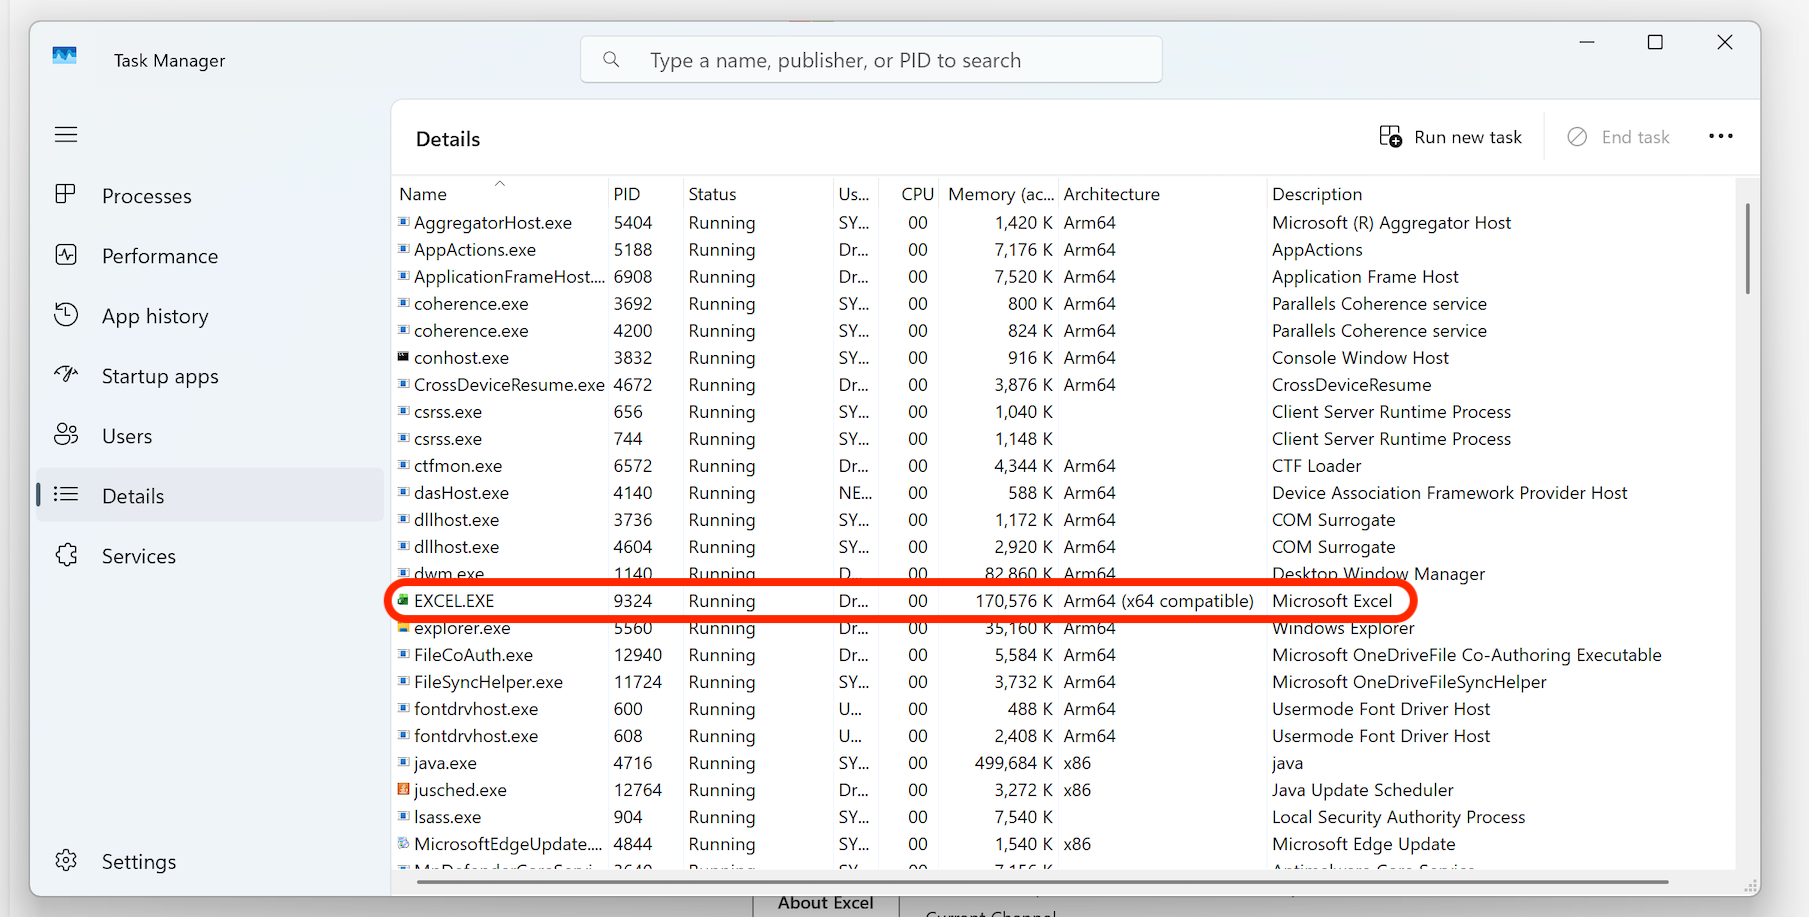The height and width of the screenshot is (917, 1809).
Task: Go to the Processes page
Action: (x=210, y=196)
